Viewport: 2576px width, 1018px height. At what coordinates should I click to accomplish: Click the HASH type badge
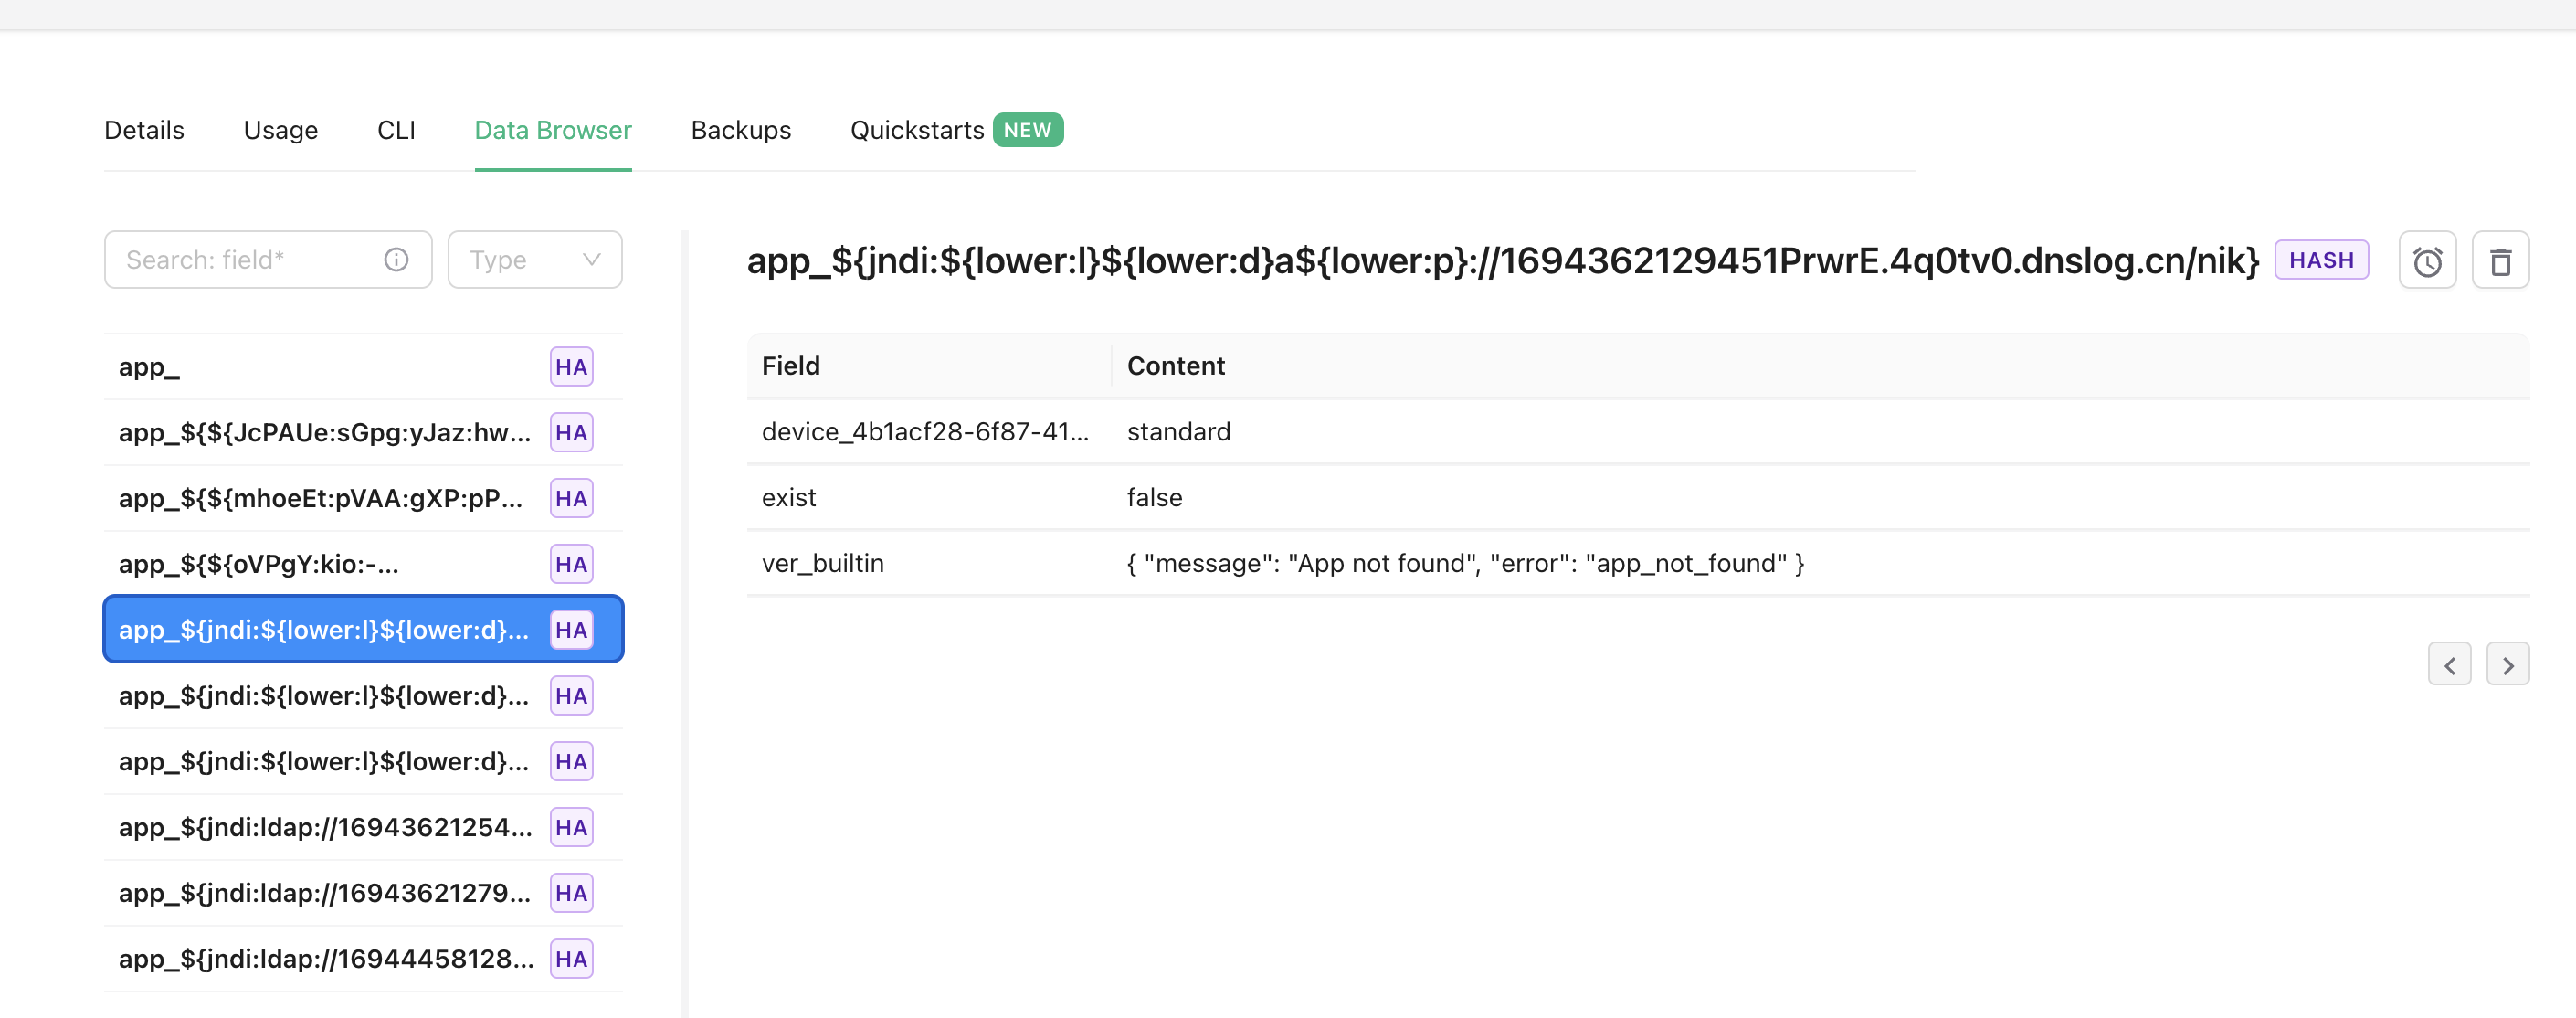[x=2322, y=259]
